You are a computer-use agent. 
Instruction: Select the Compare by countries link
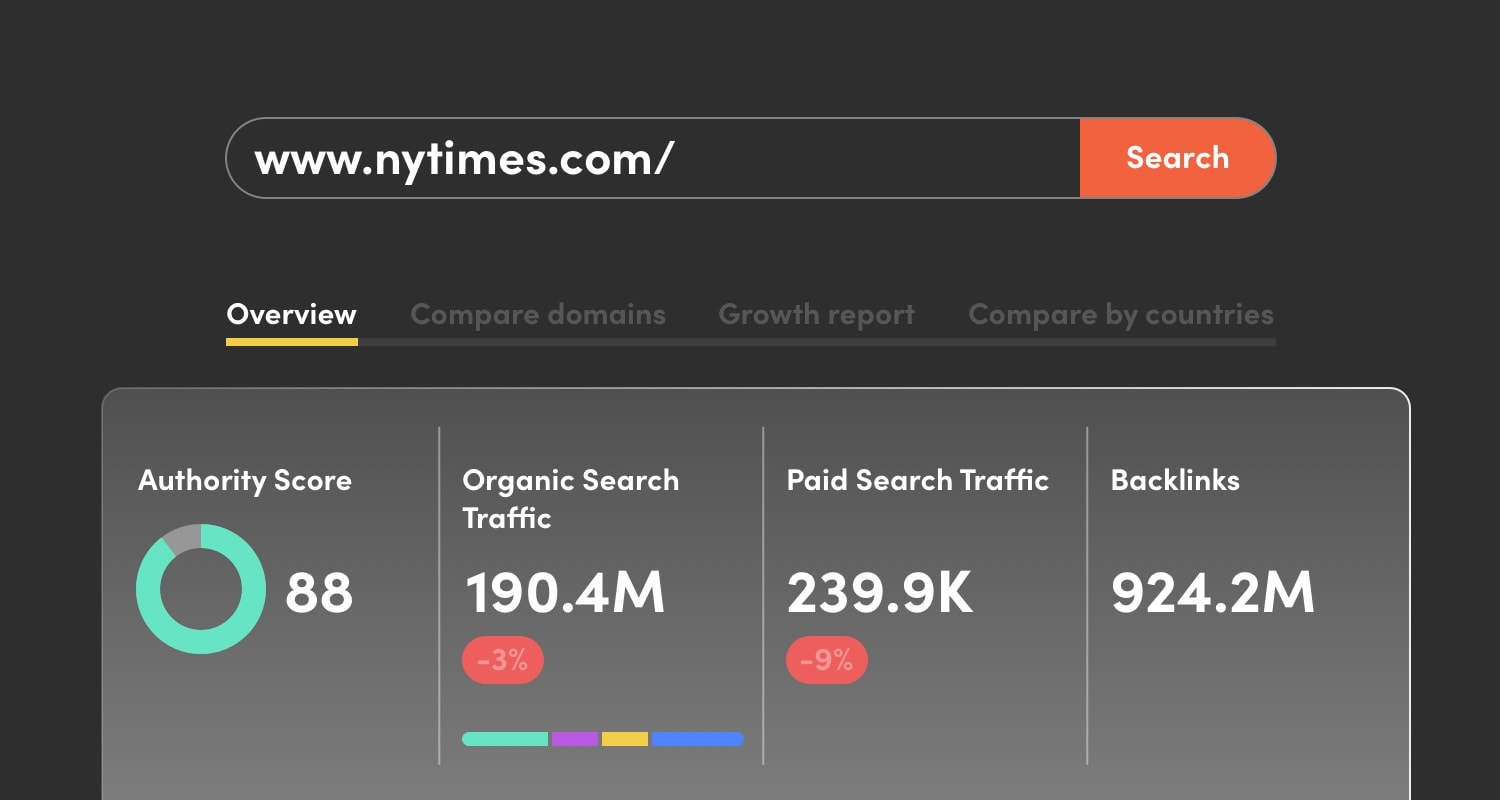[1120, 314]
